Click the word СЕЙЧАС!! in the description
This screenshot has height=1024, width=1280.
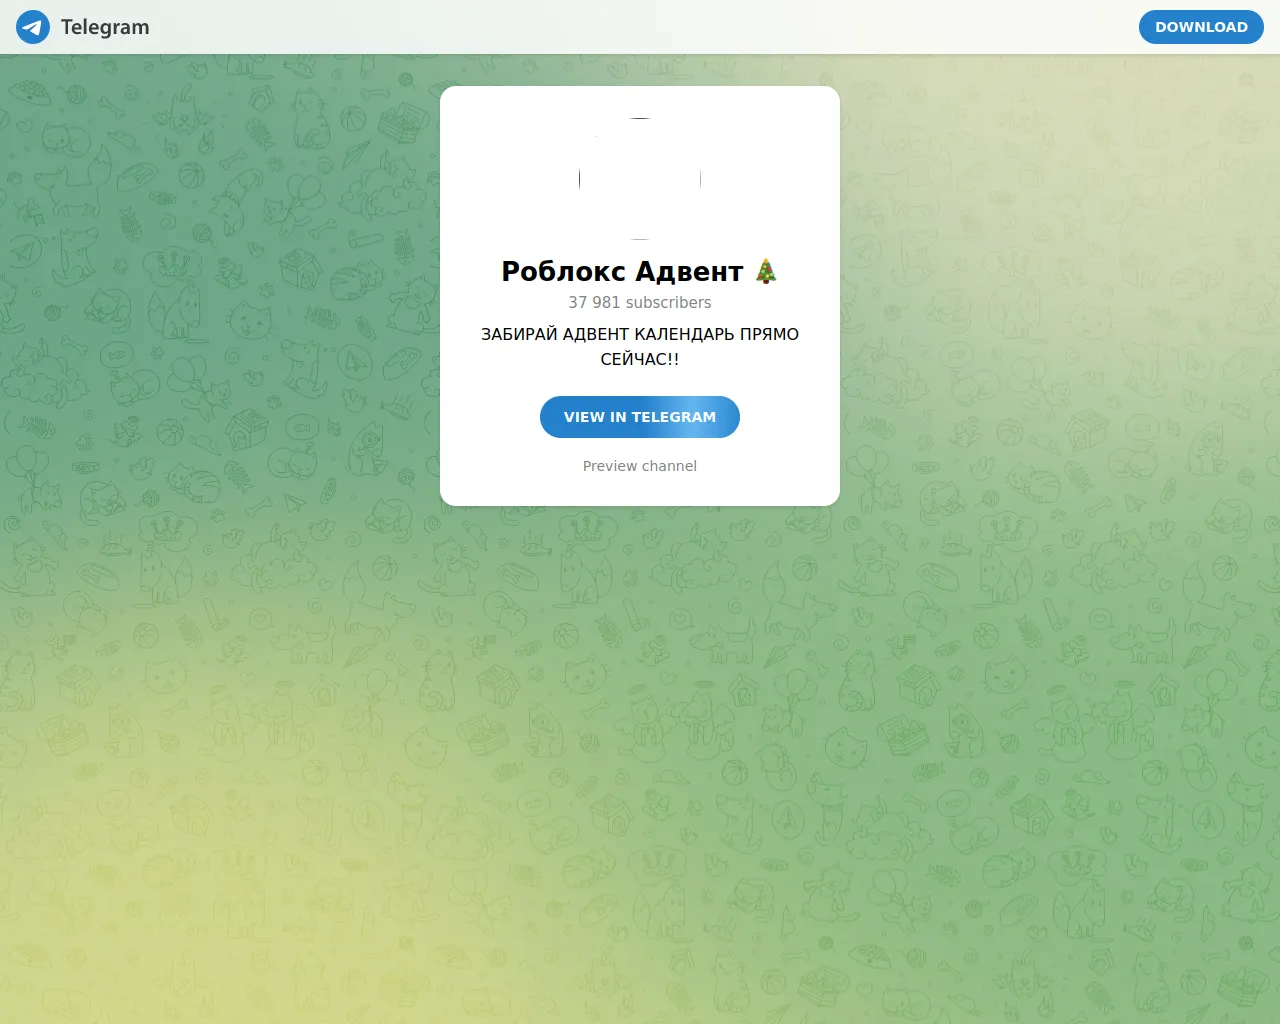click(640, 359)
